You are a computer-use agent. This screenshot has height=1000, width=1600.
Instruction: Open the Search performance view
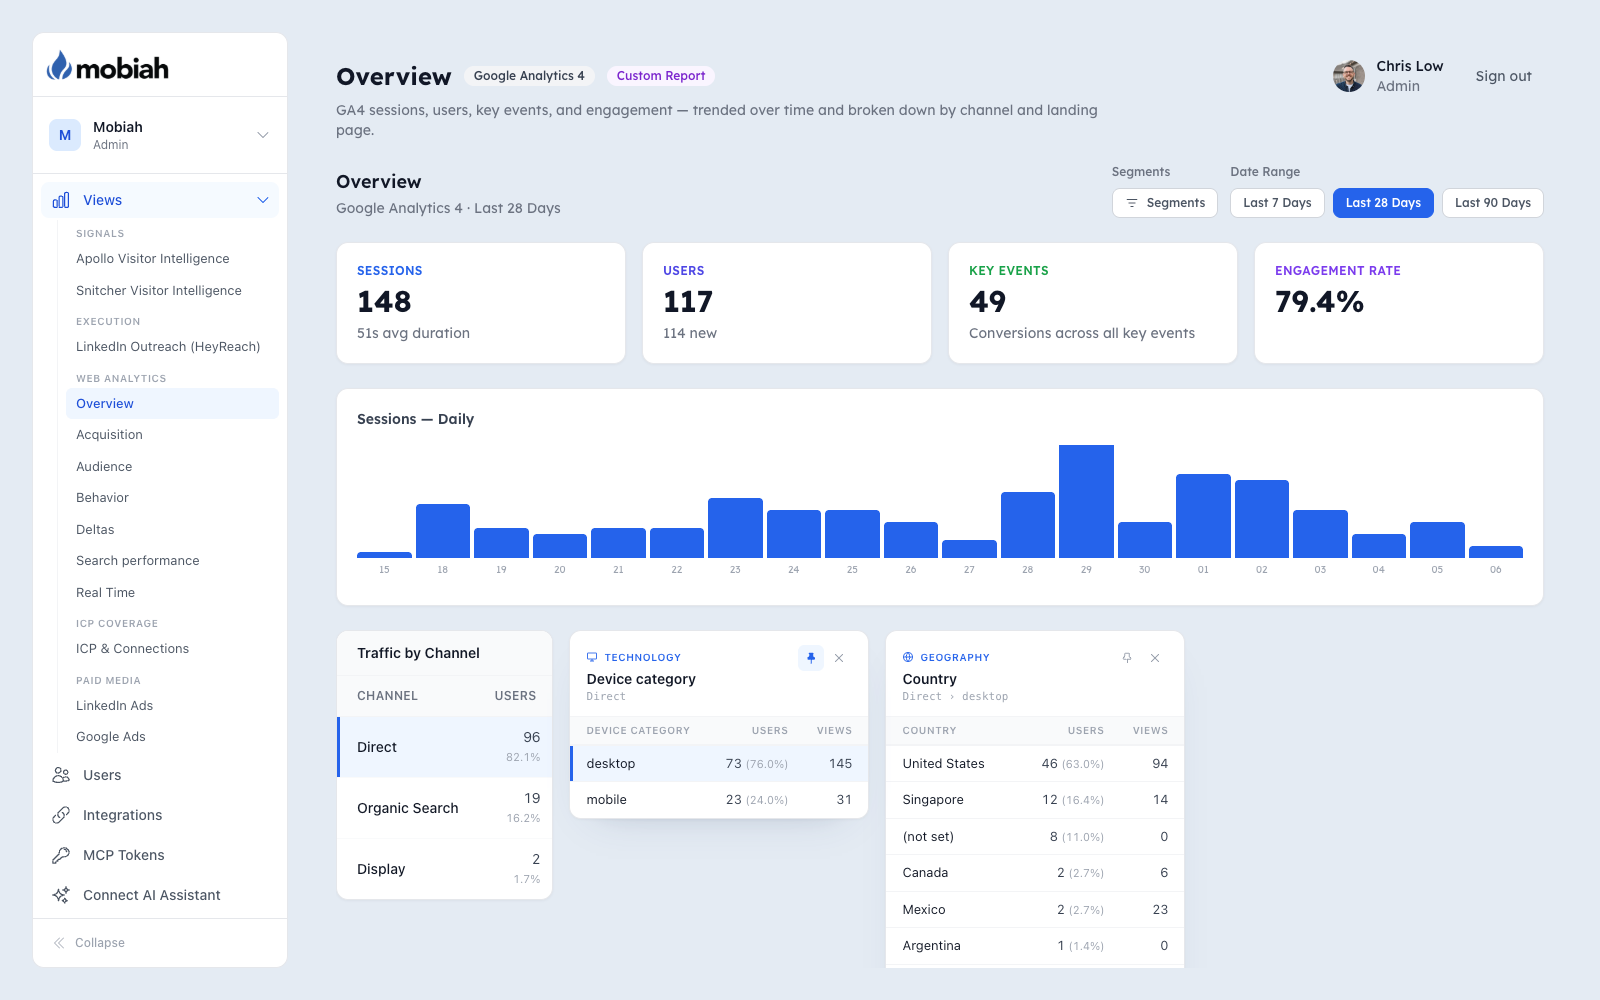coord(138,561)
